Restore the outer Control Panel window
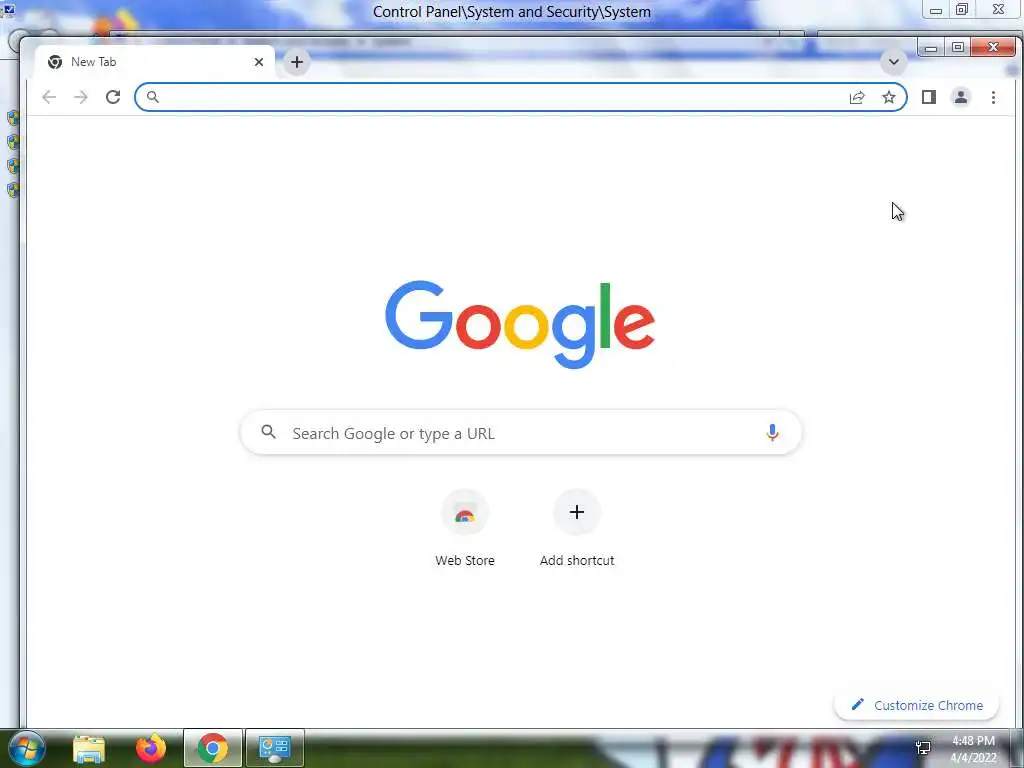 pyautogui.click(x=962, y=10)
